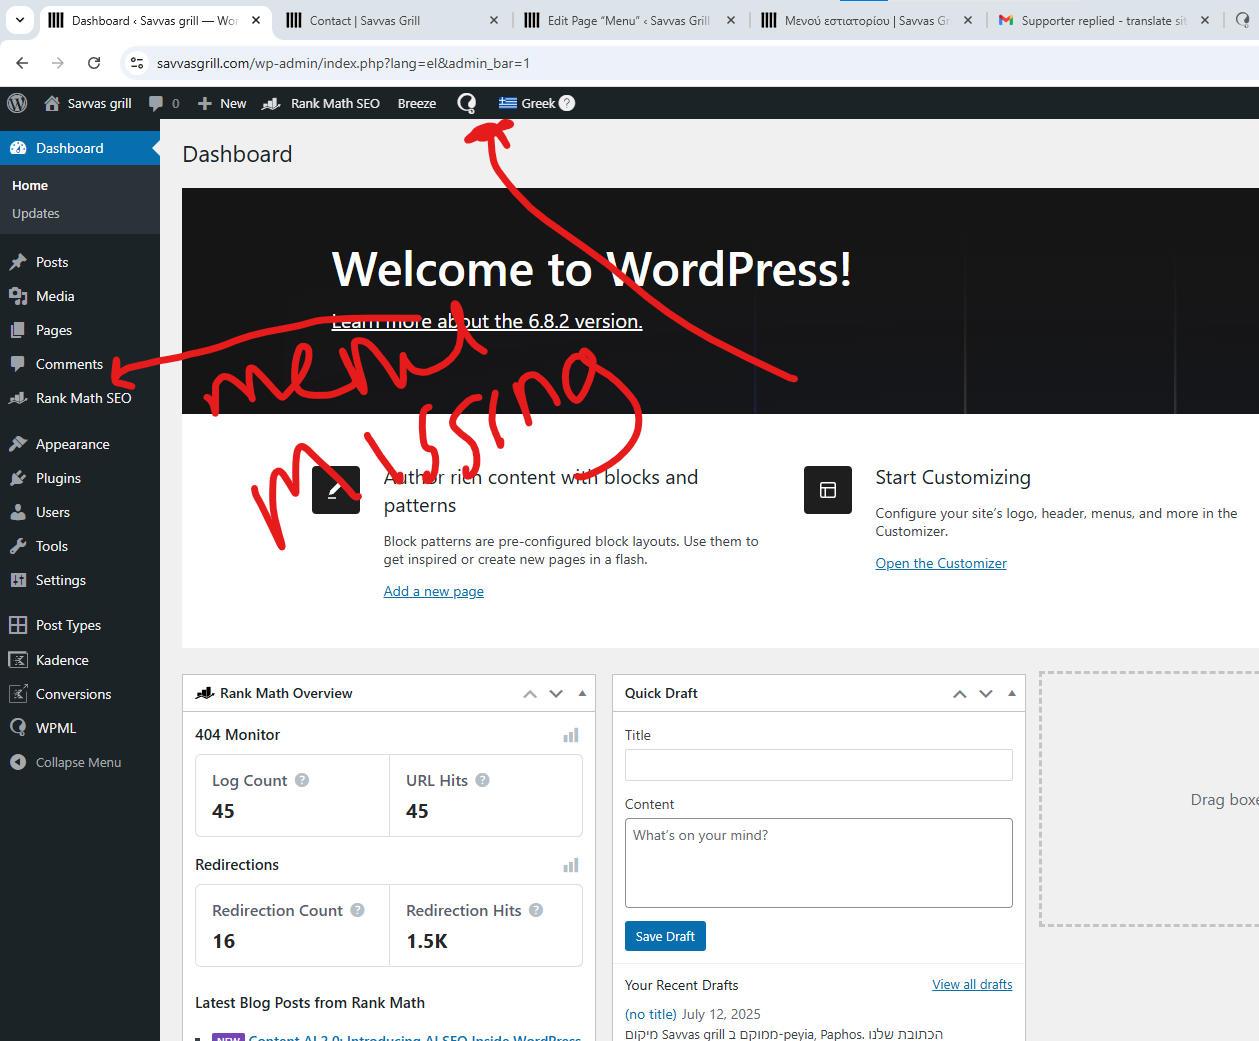Viewport: 1259px width, 1041px height.
Task: Open the Greek language switcher
Action: (x=528, y=103)
